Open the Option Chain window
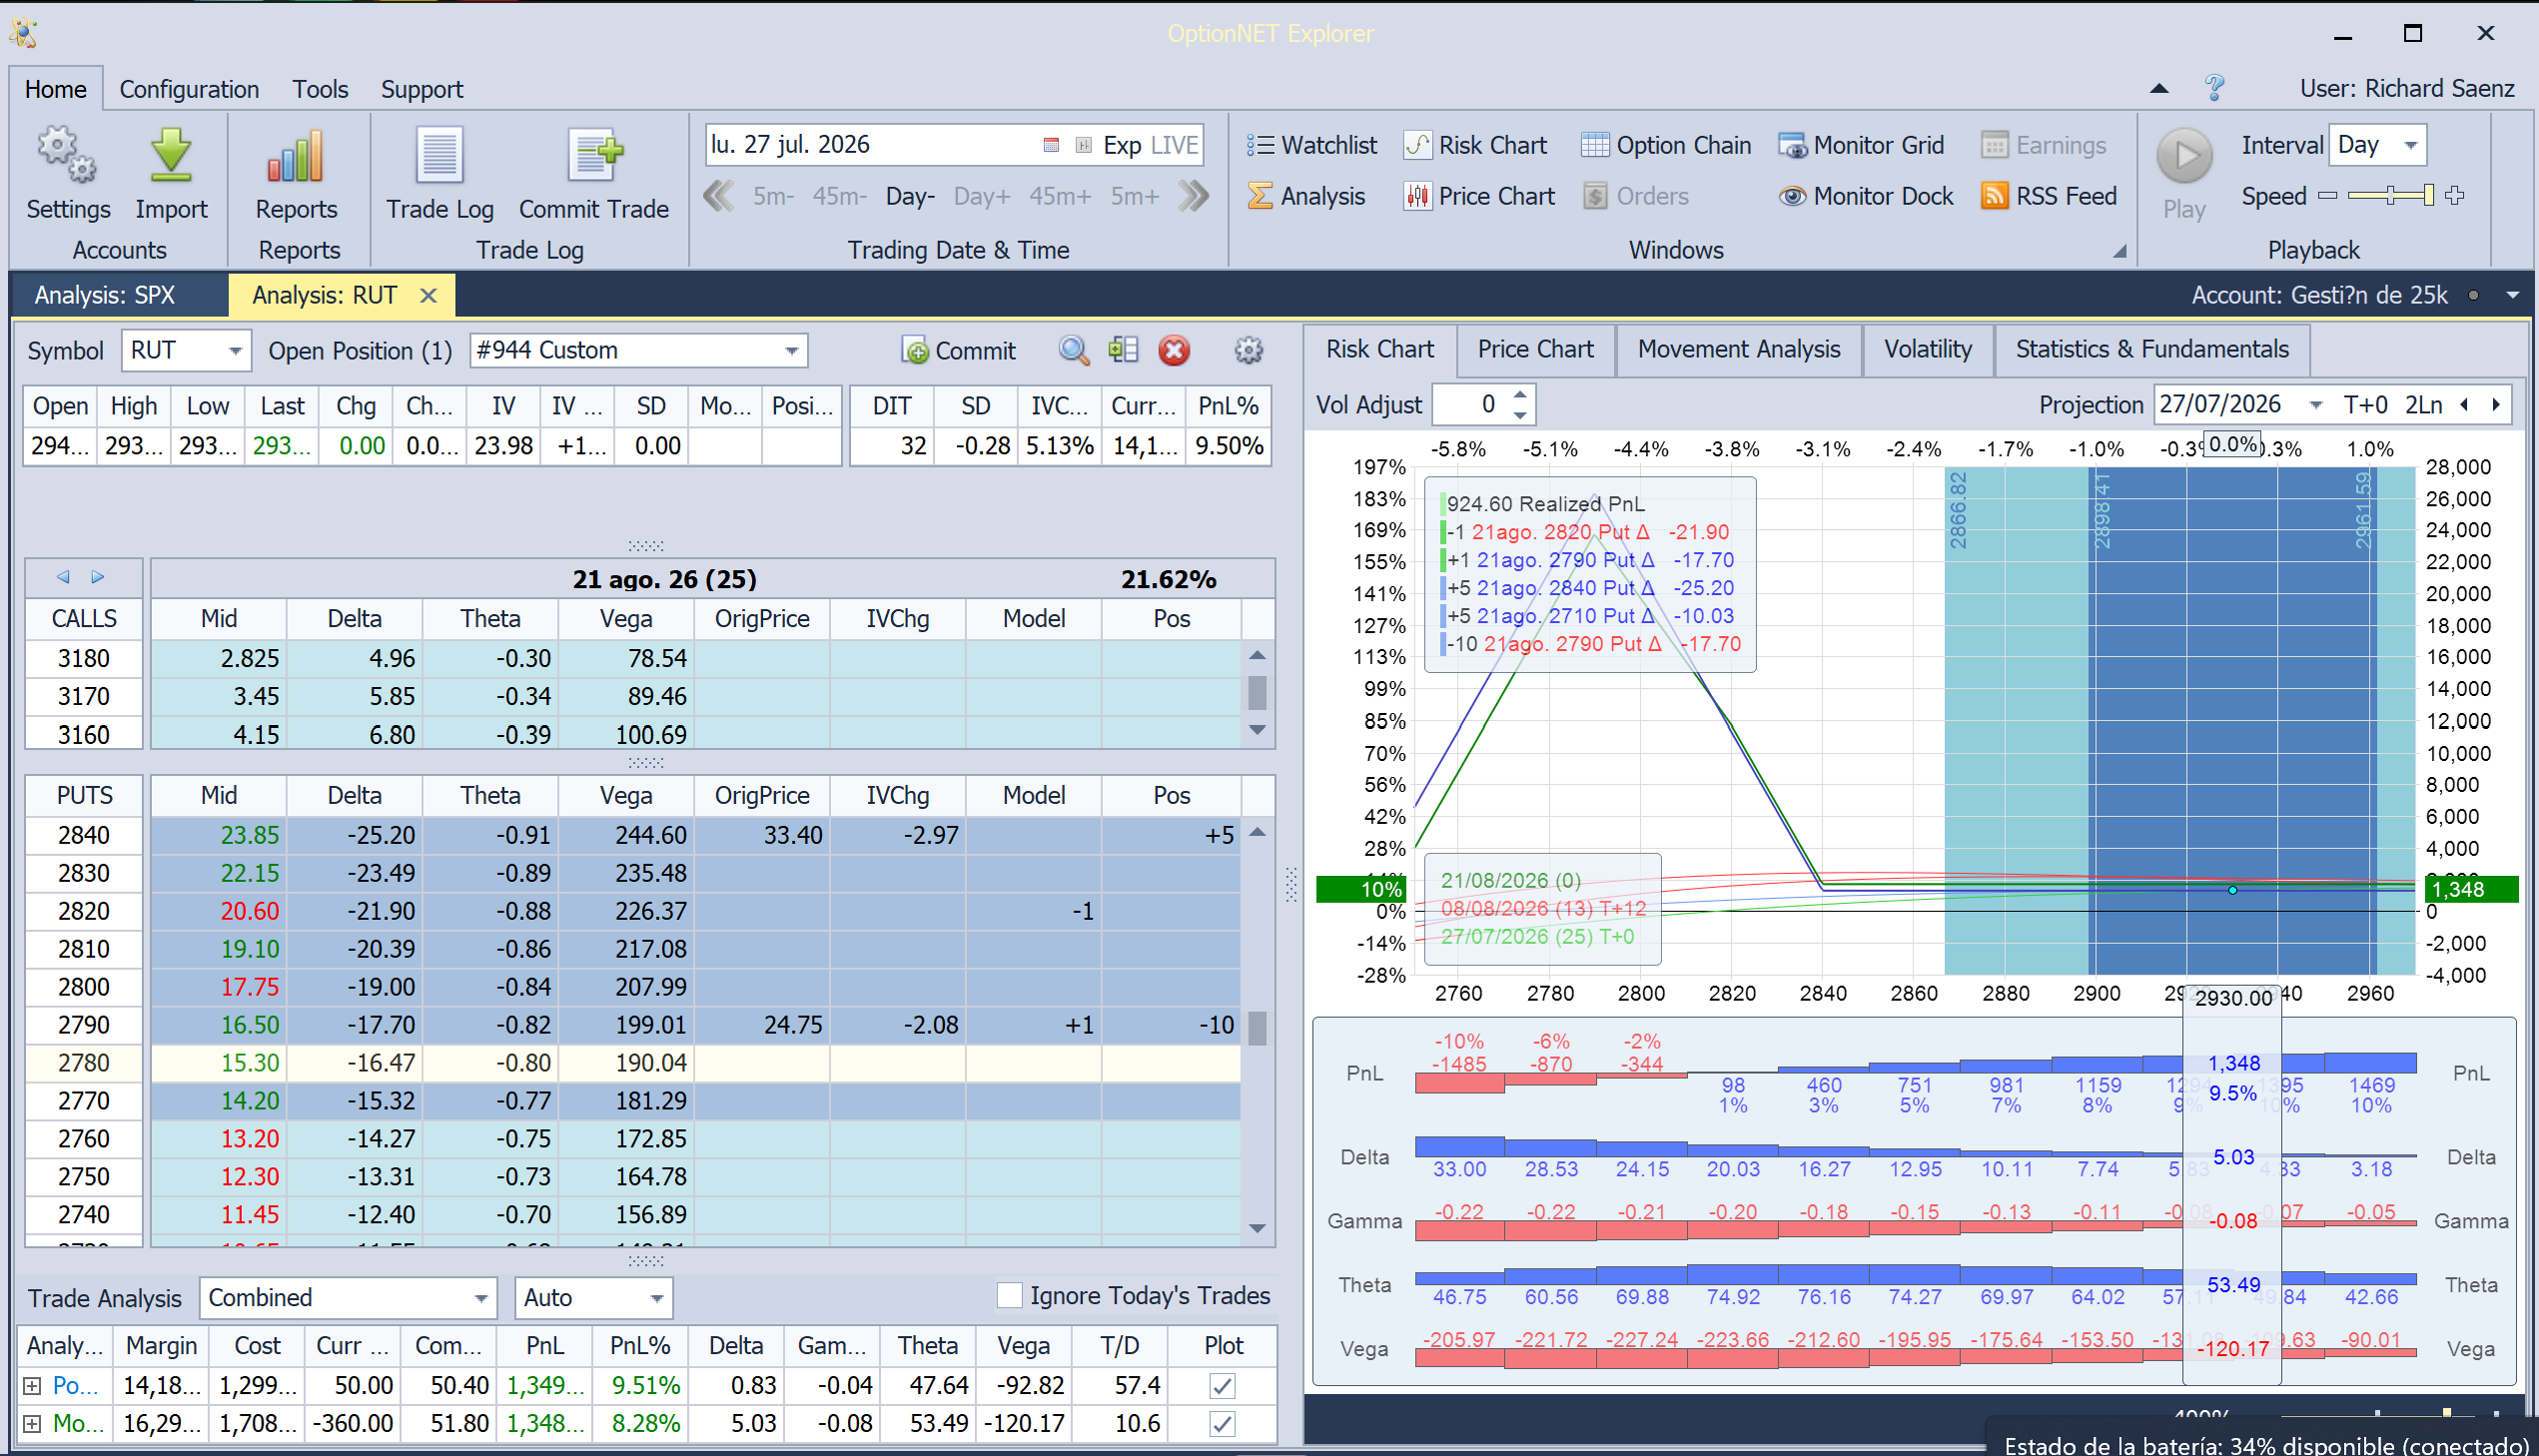 [x=1665, y=145]
